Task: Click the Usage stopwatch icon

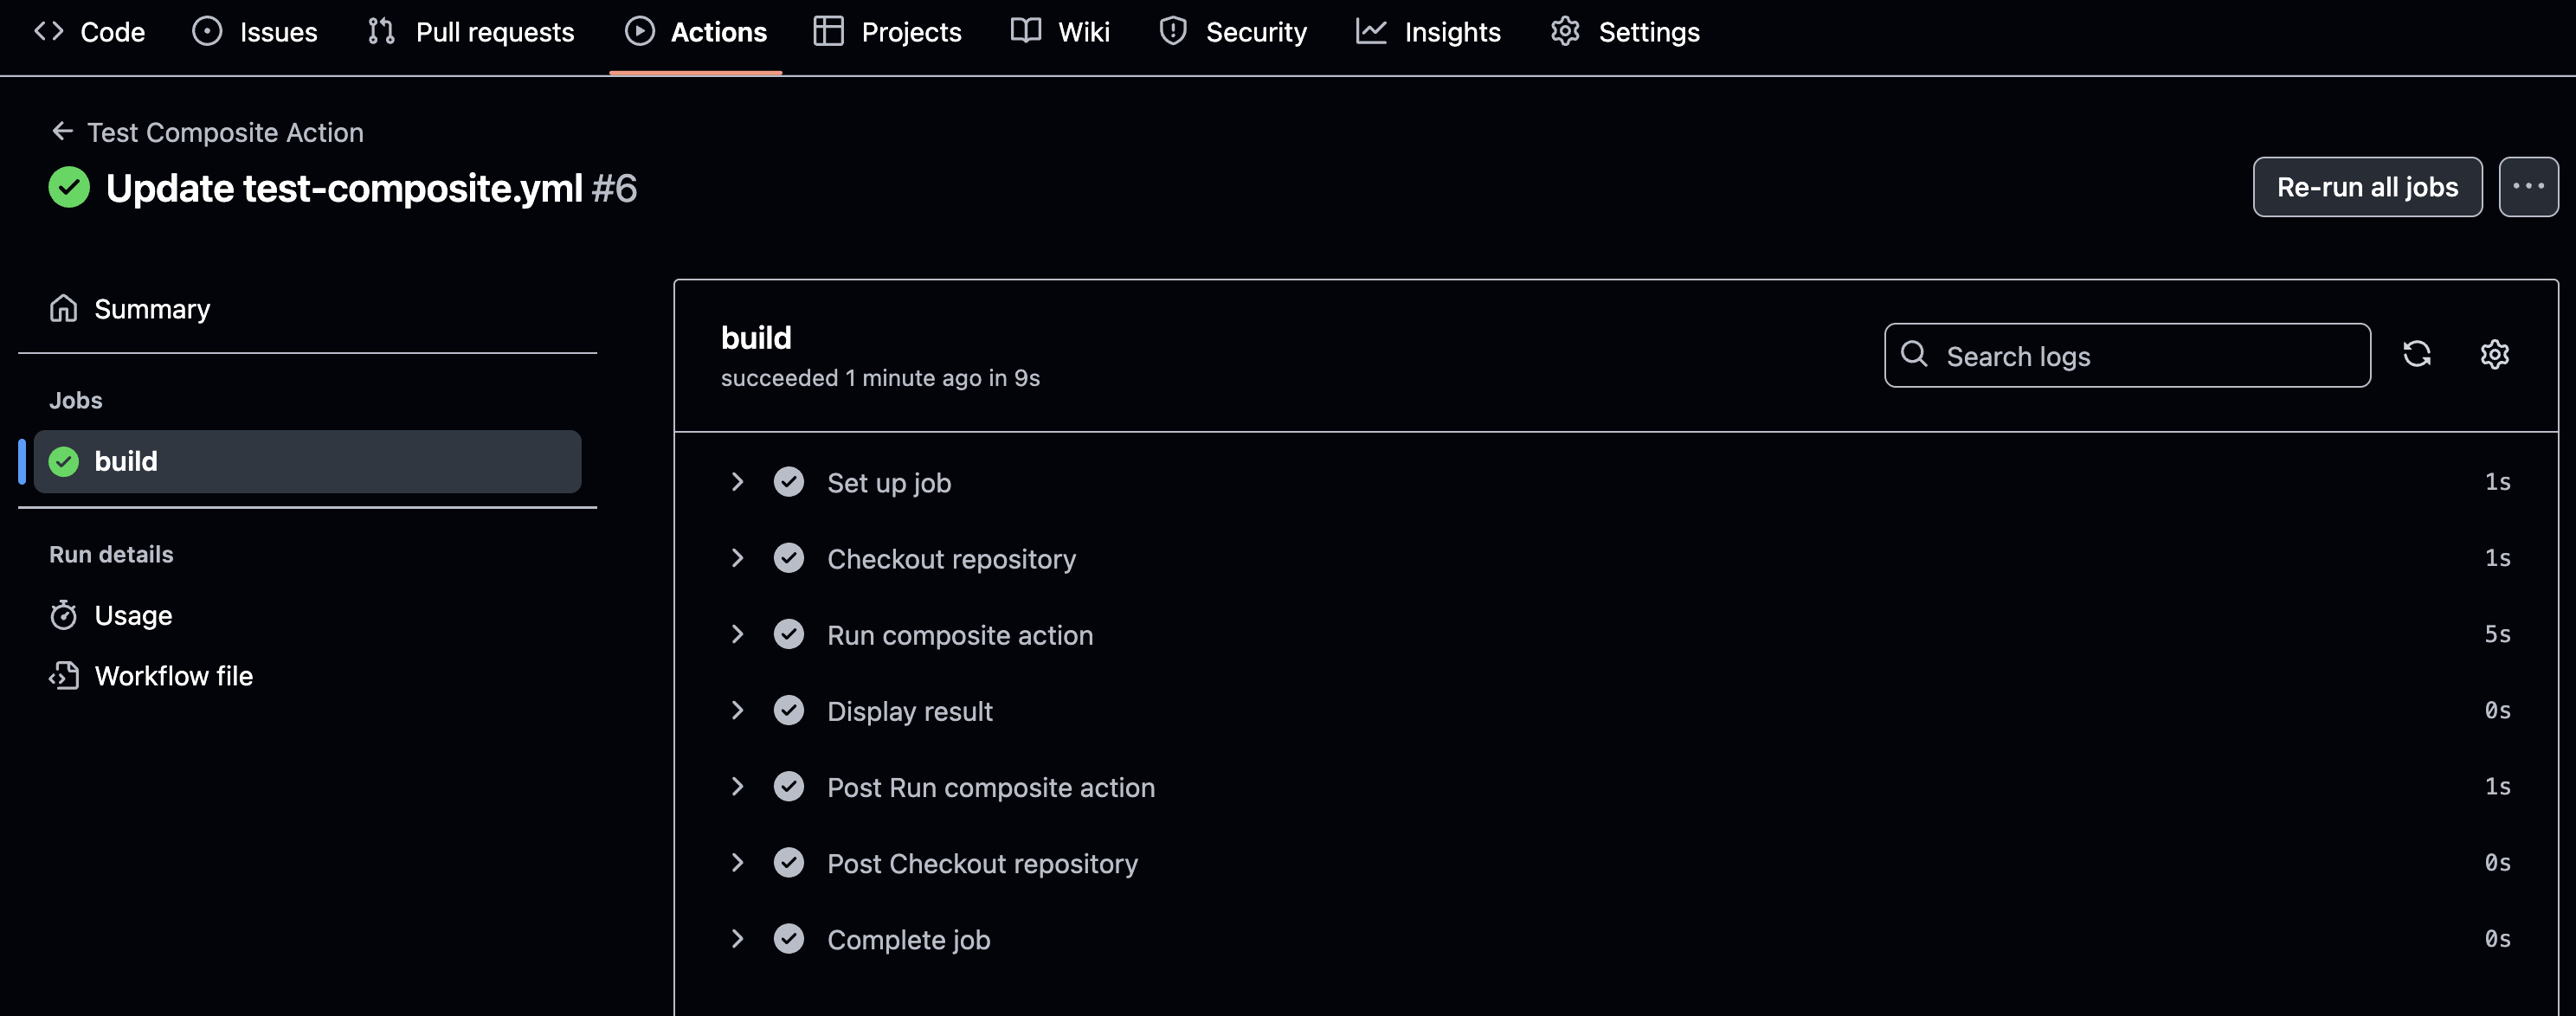Action: (63, 615)
